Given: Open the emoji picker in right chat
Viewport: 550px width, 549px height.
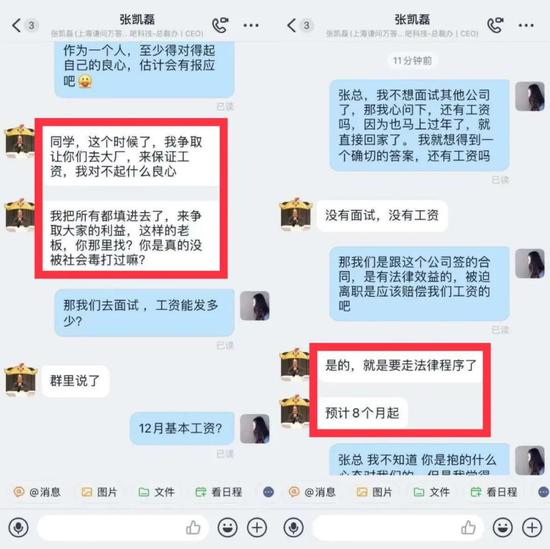Looking at the screenshot, I should coord(502,527).
